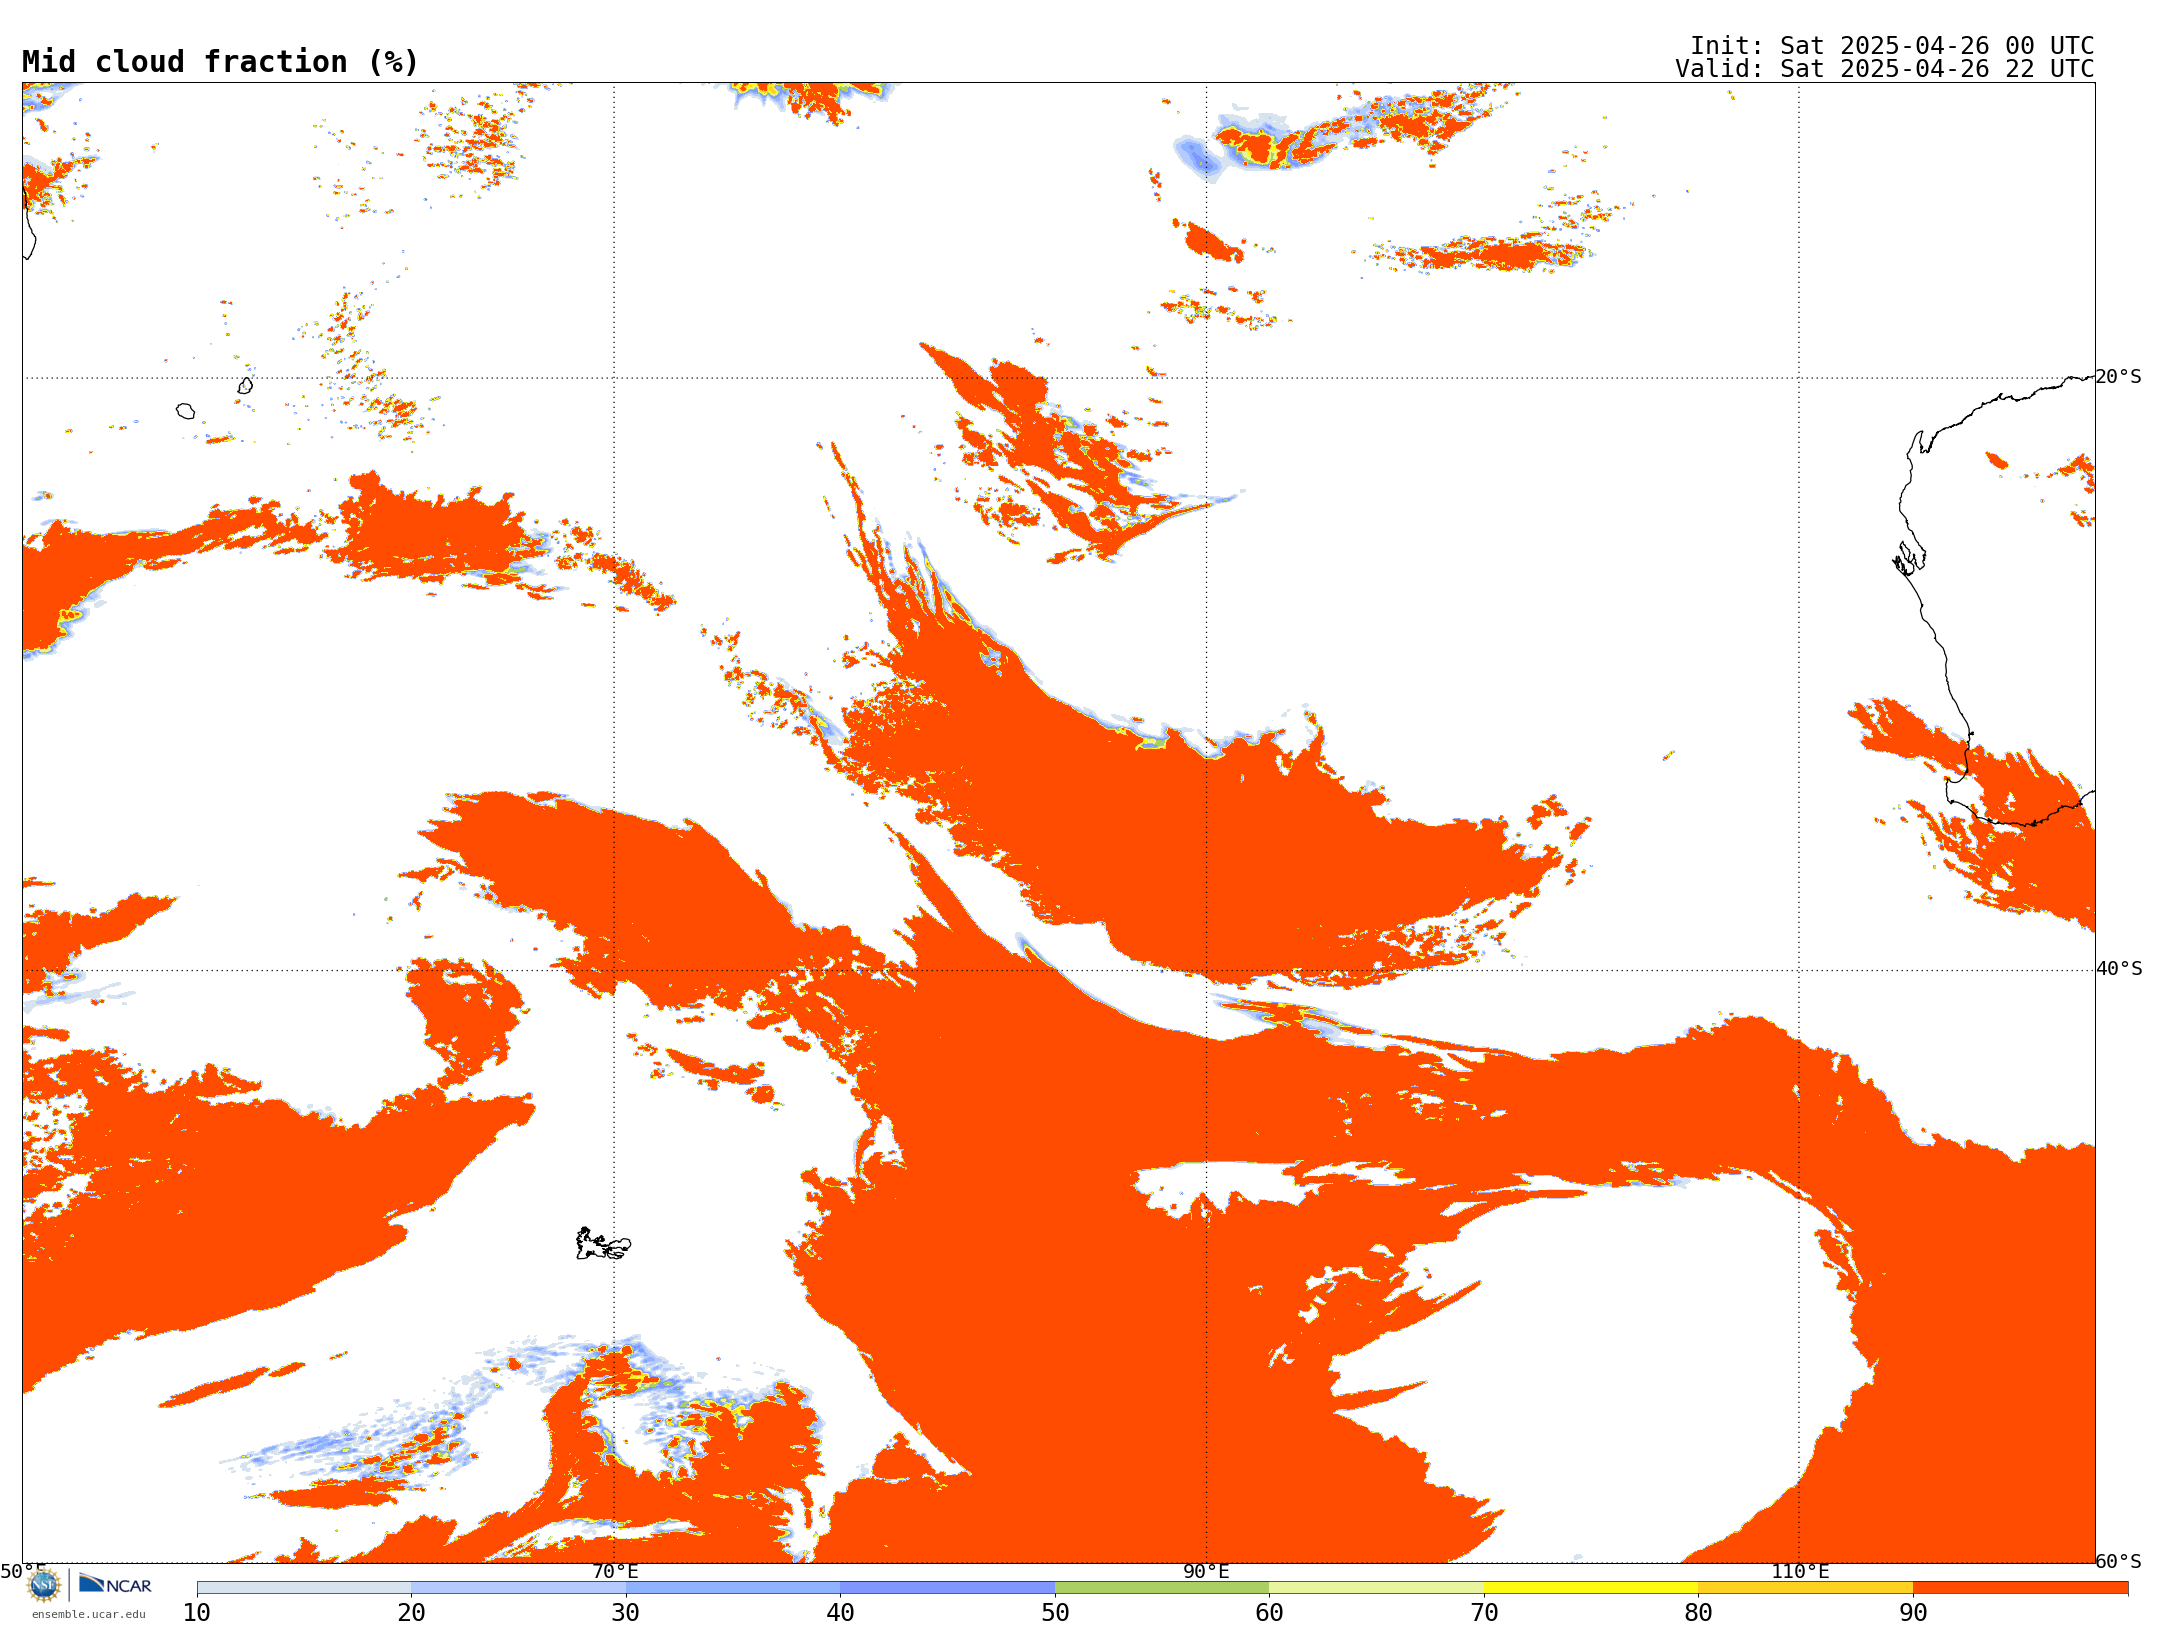This screenshot has height=1626, width=2160.
Task: Click the colorbar tick label 30
Action: click(x=626, y=1613)
